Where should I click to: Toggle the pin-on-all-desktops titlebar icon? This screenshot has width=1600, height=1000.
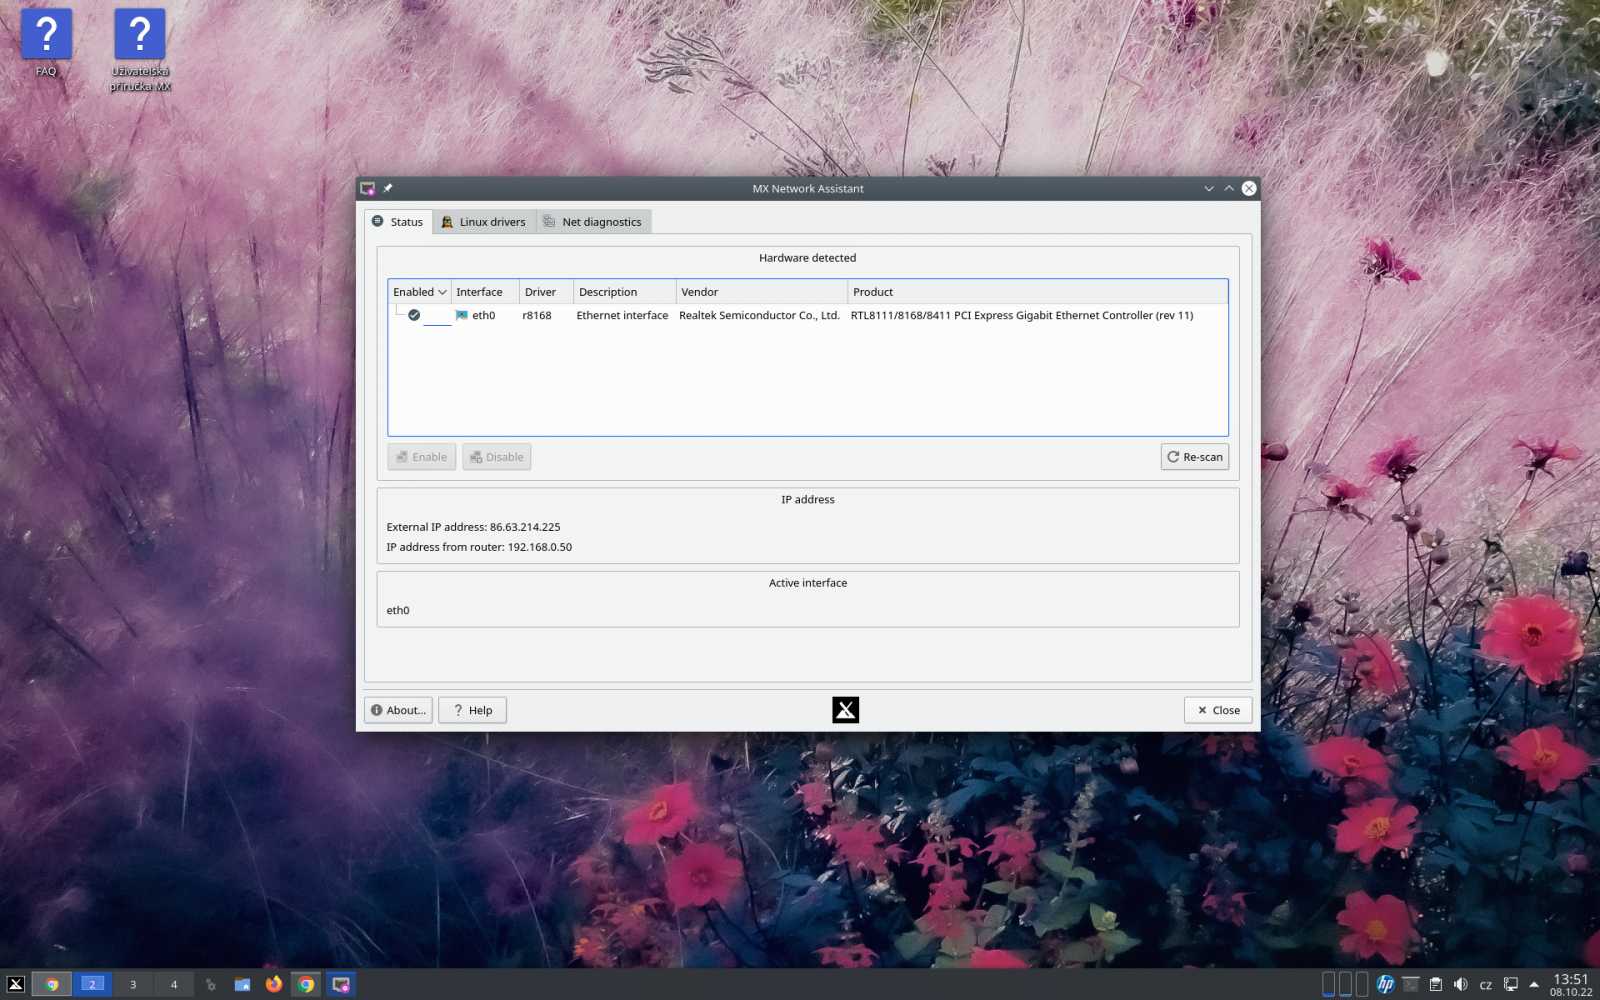(x=388, y=188)
